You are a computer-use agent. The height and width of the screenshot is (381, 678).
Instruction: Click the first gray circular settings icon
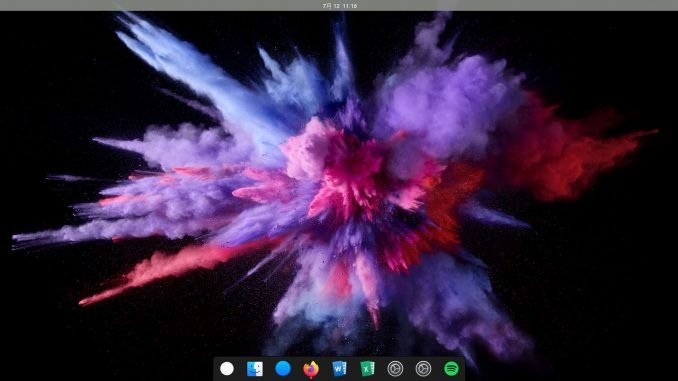pos(395,368)
